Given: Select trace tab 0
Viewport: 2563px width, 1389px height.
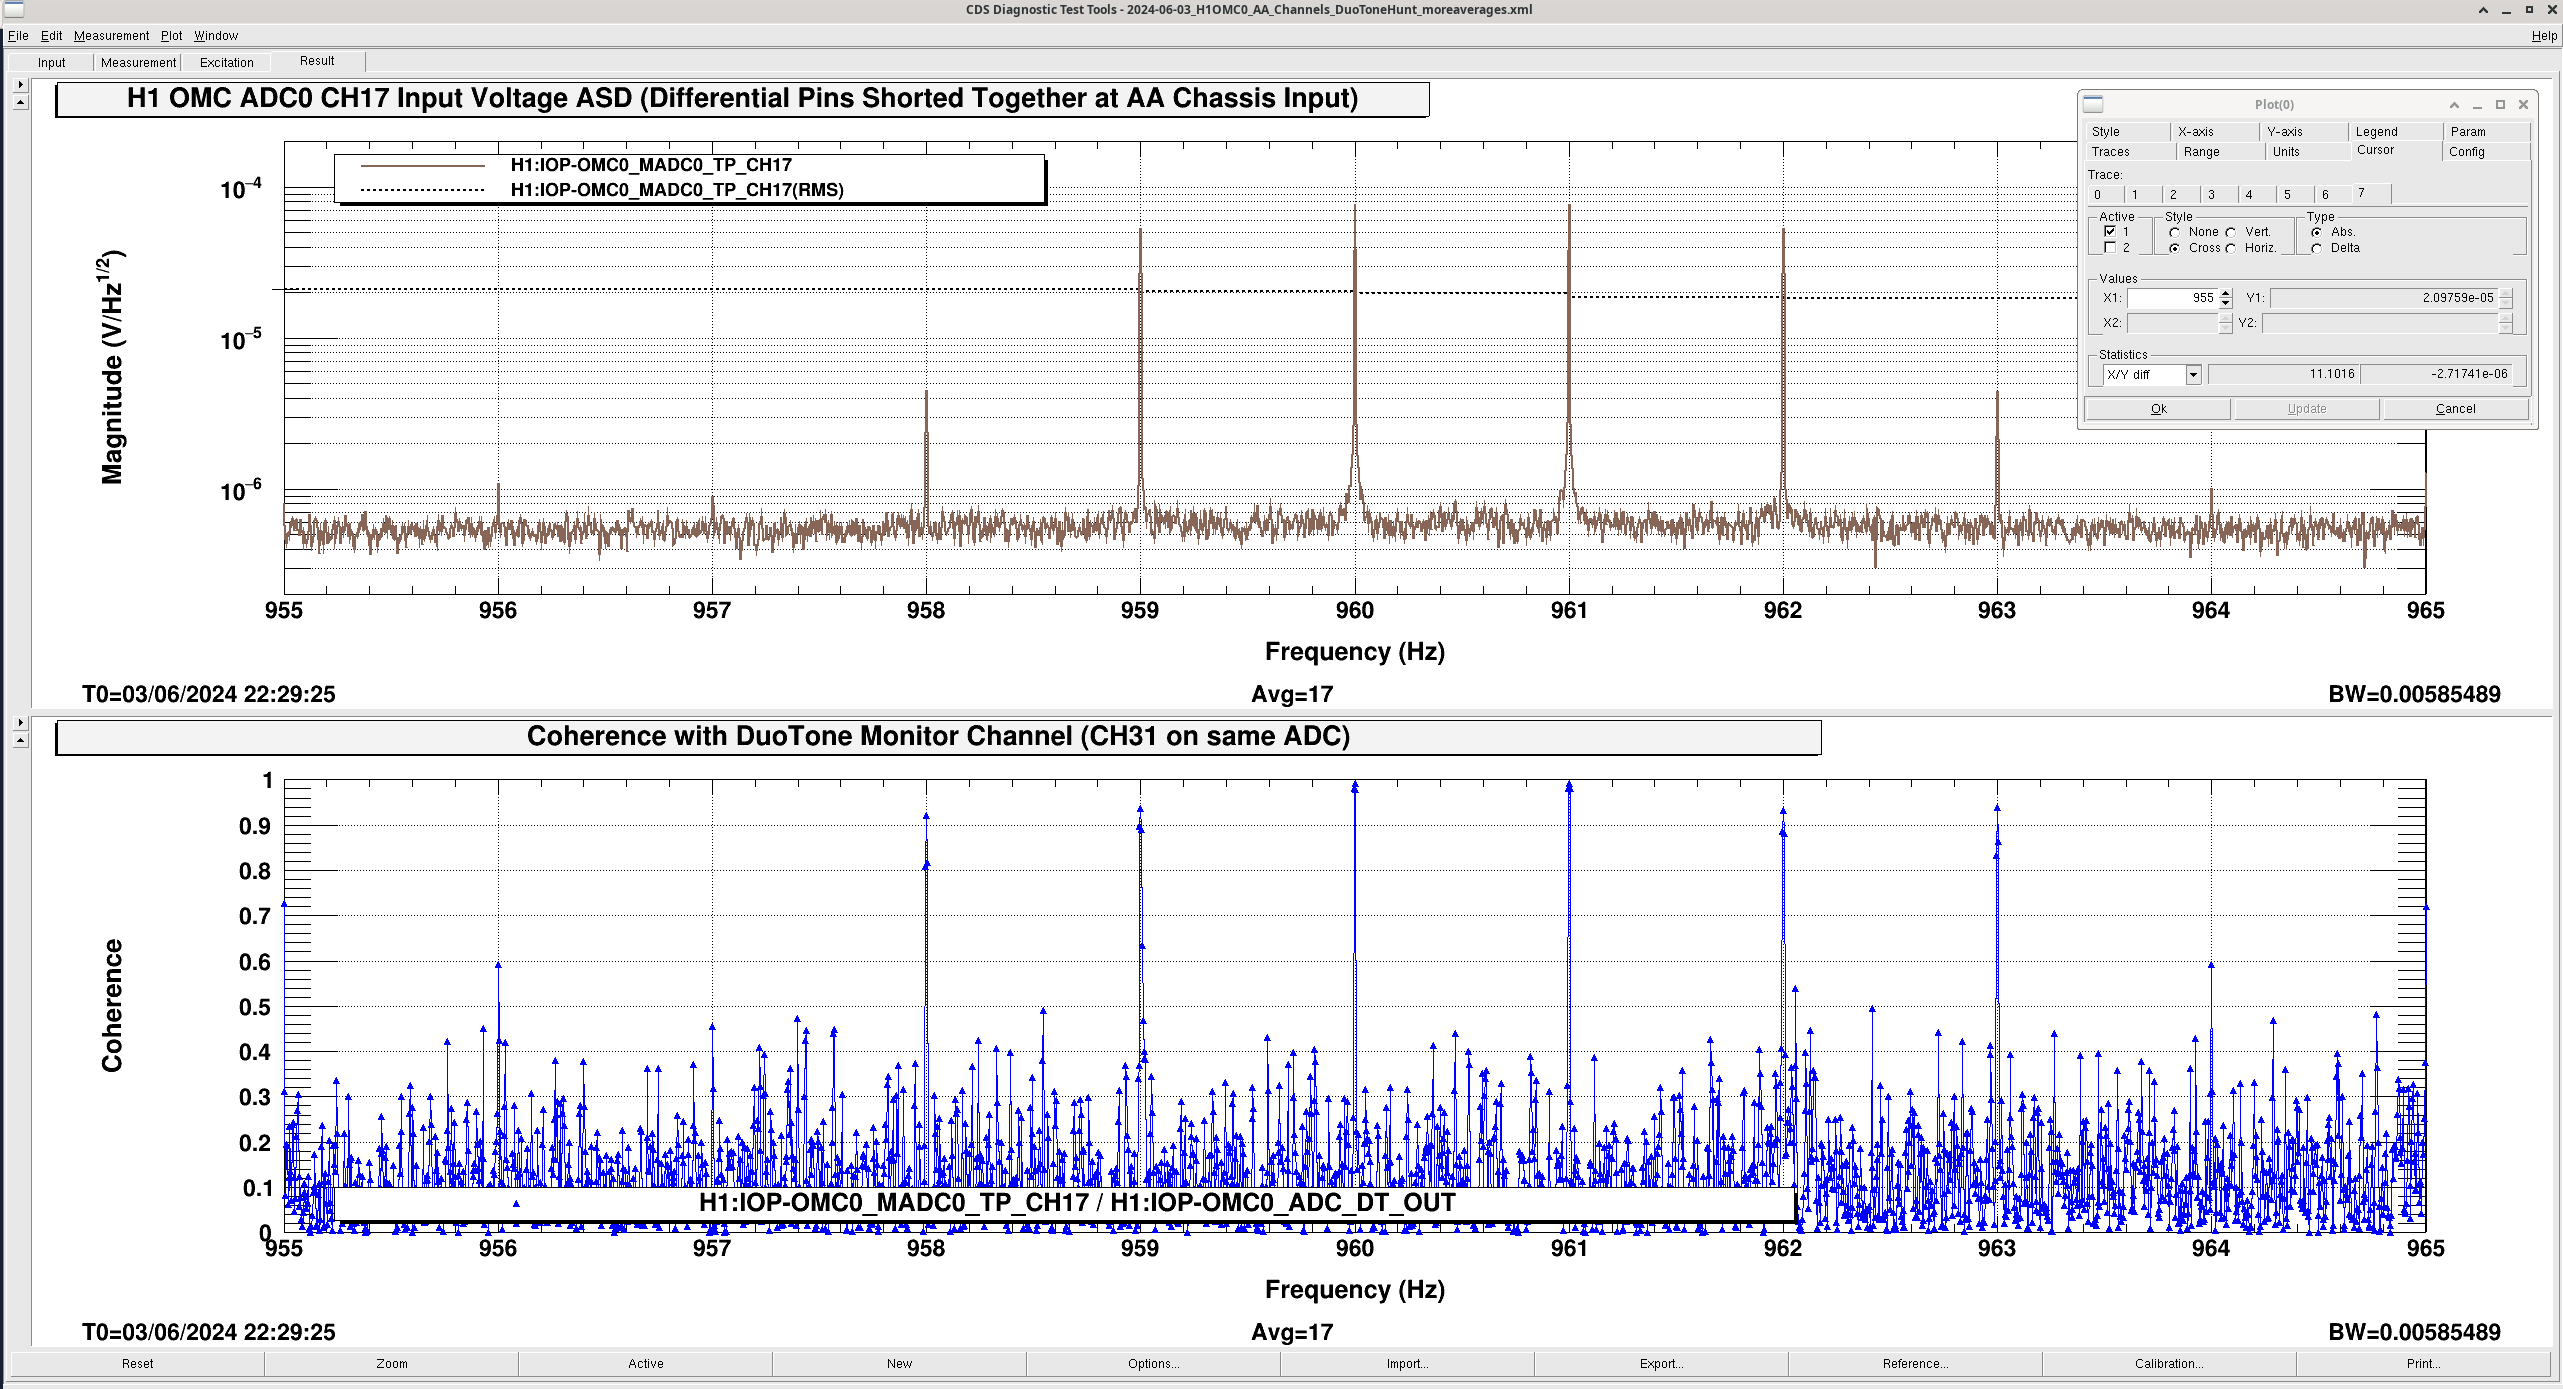Looking at the screenshot, I should [2105, 195].
